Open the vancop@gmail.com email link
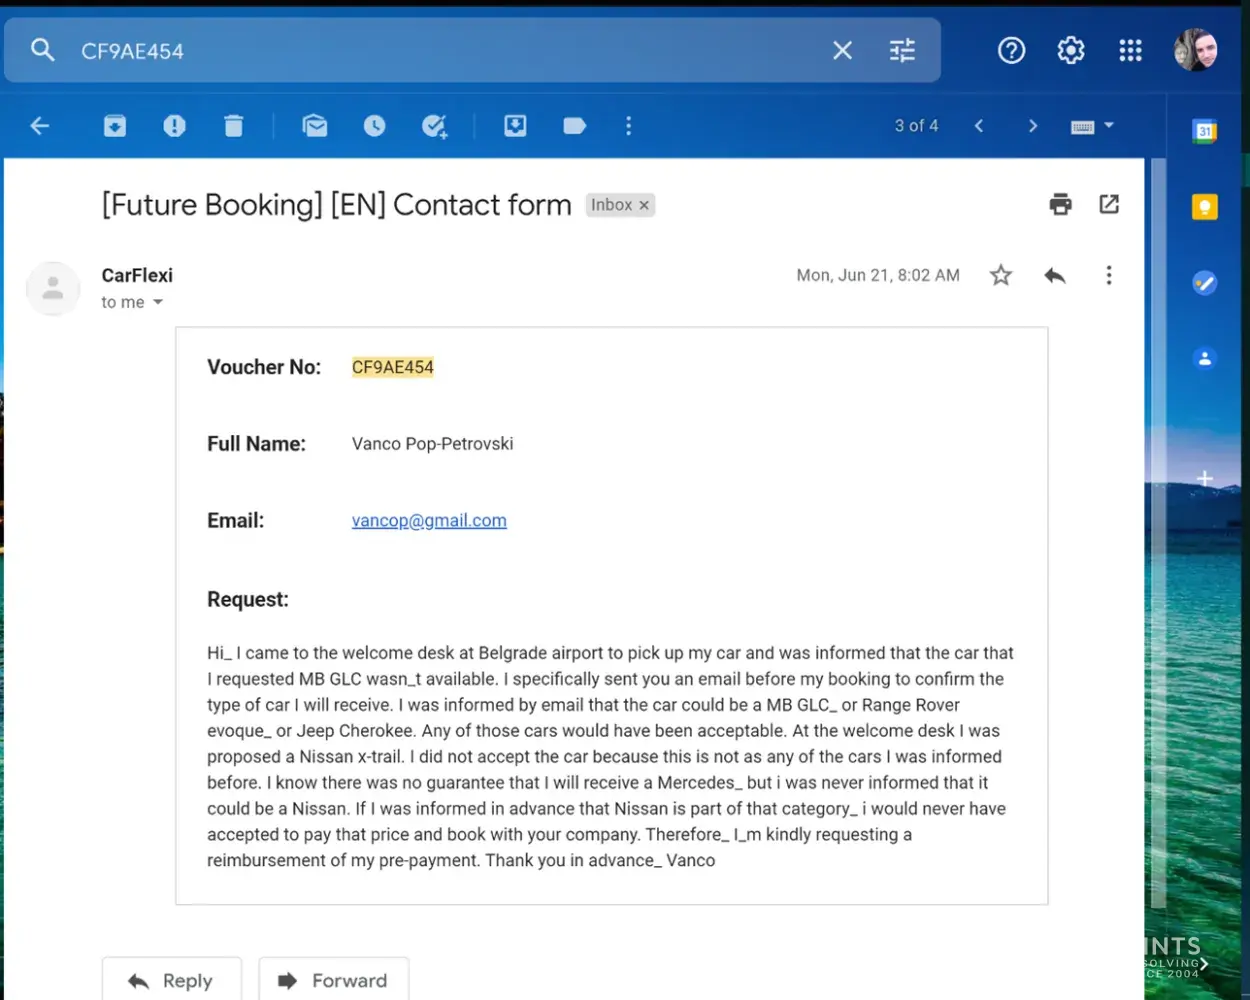 (429, 521)
